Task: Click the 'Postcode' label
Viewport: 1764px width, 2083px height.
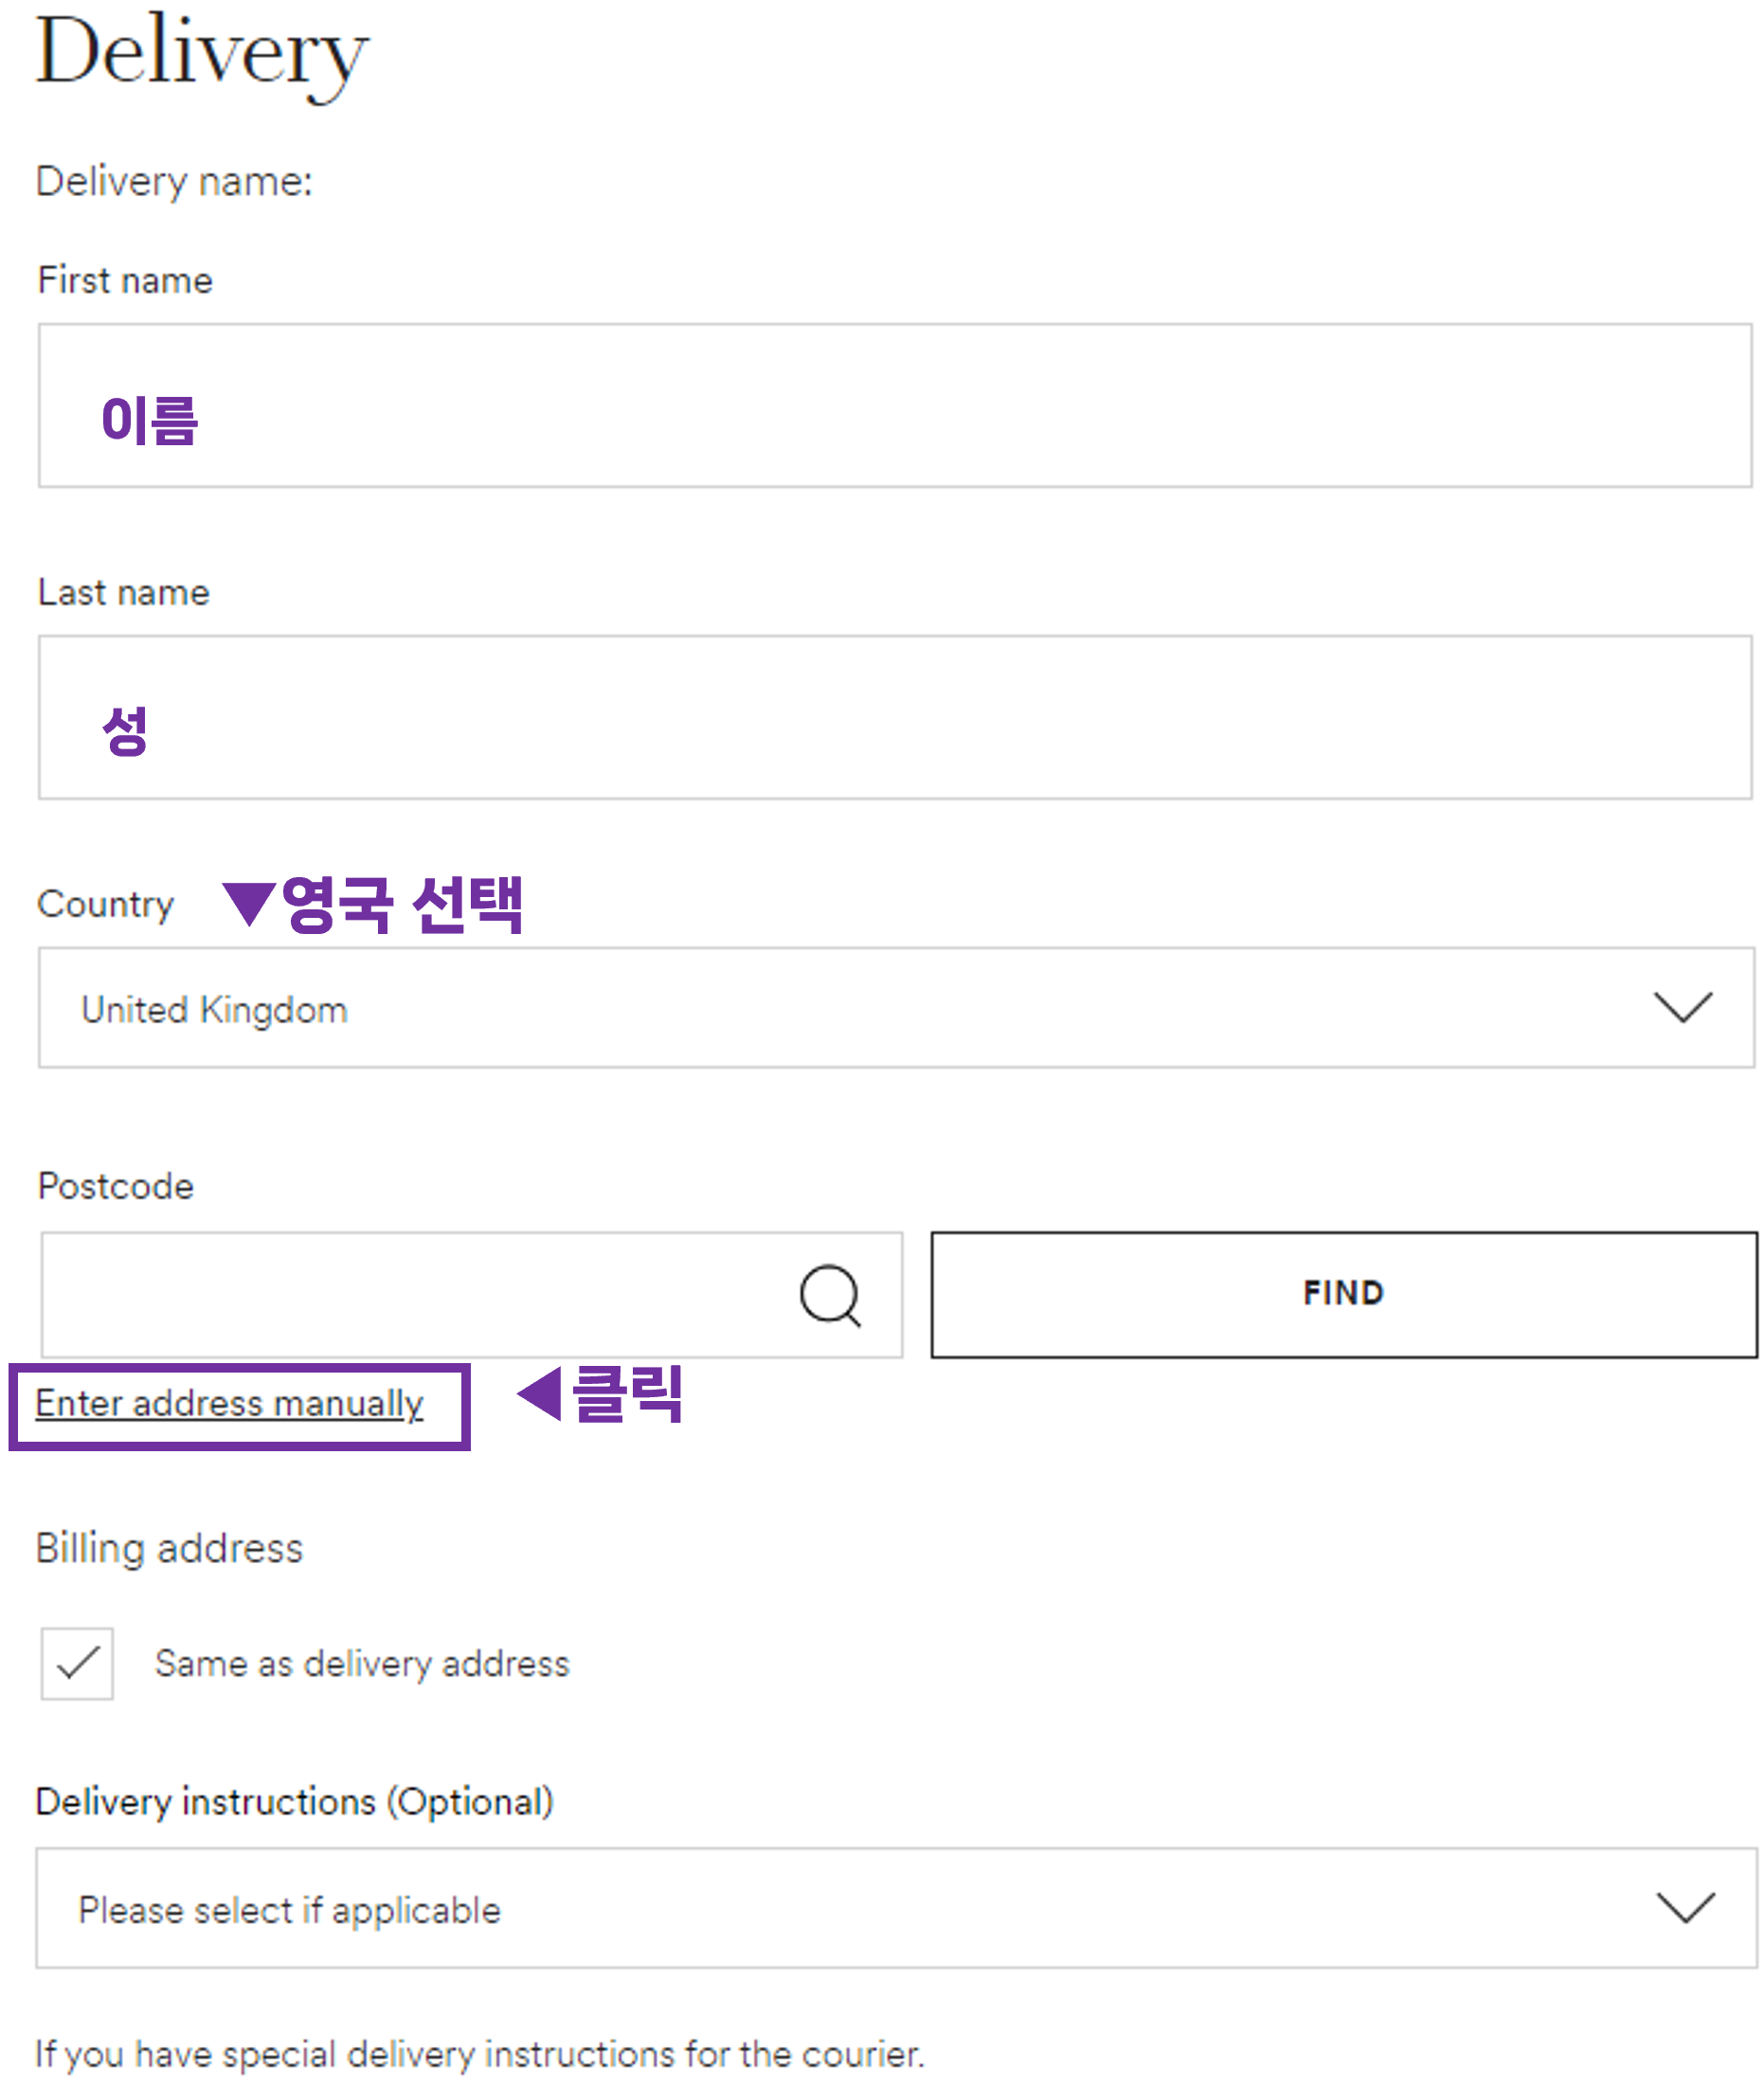Action: [x=116, y=1186]
